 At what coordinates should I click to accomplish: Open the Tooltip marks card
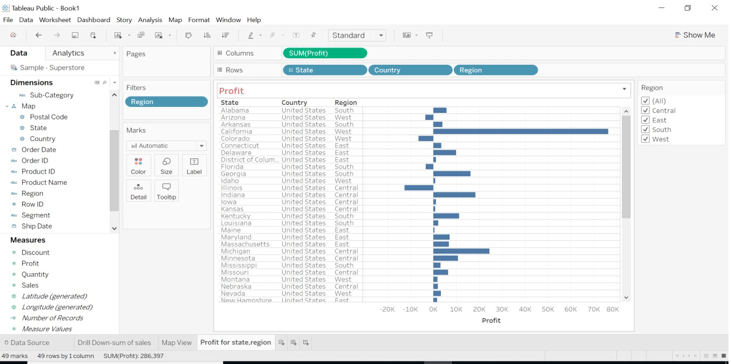click(x=166, y=191)
